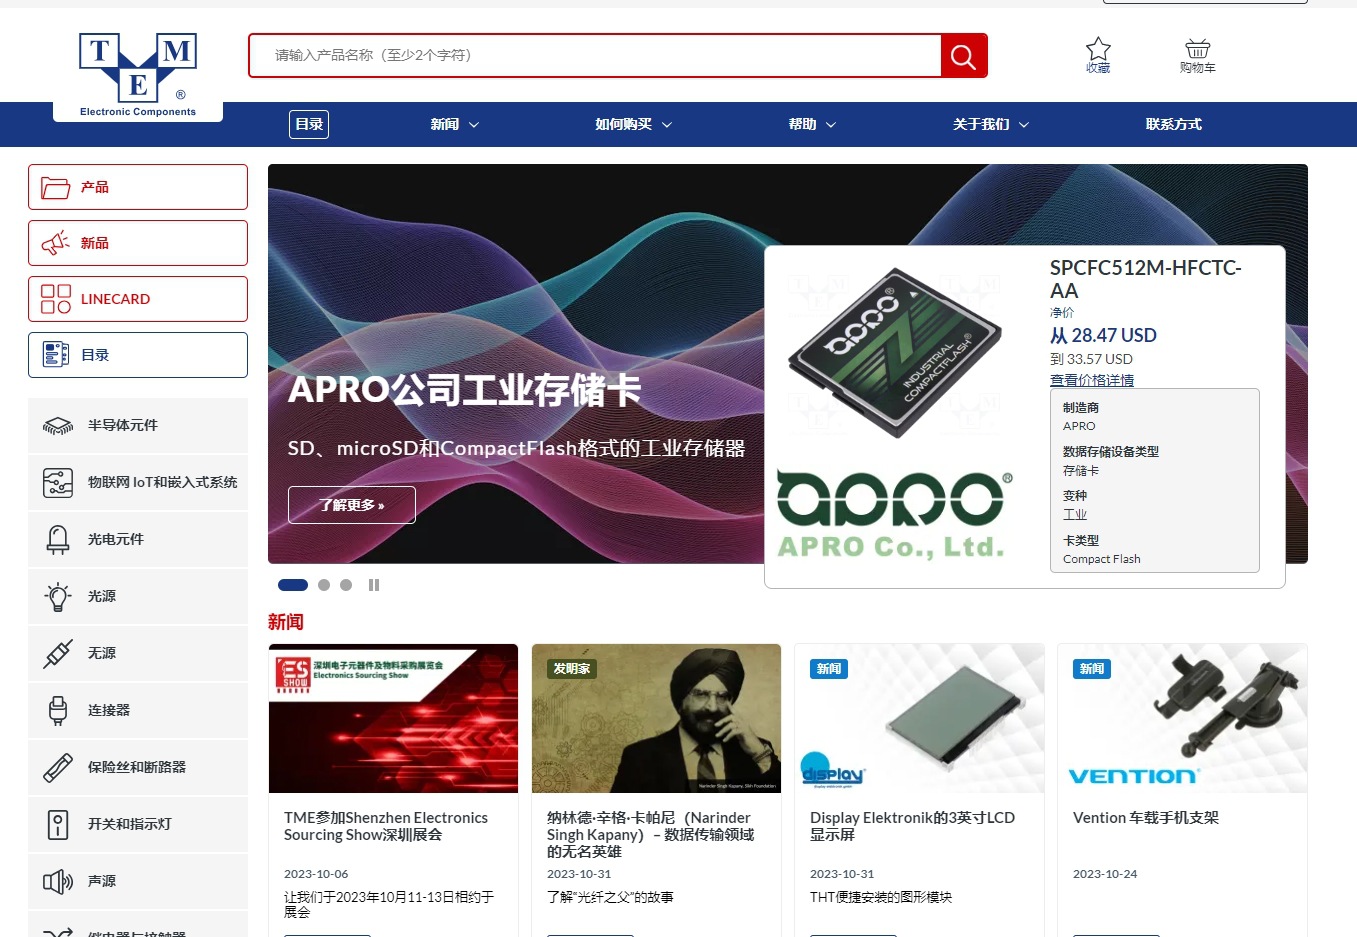The image size is (1357, 937).
Task: Open the 联系方式 navigation item
Action: 1174,125
